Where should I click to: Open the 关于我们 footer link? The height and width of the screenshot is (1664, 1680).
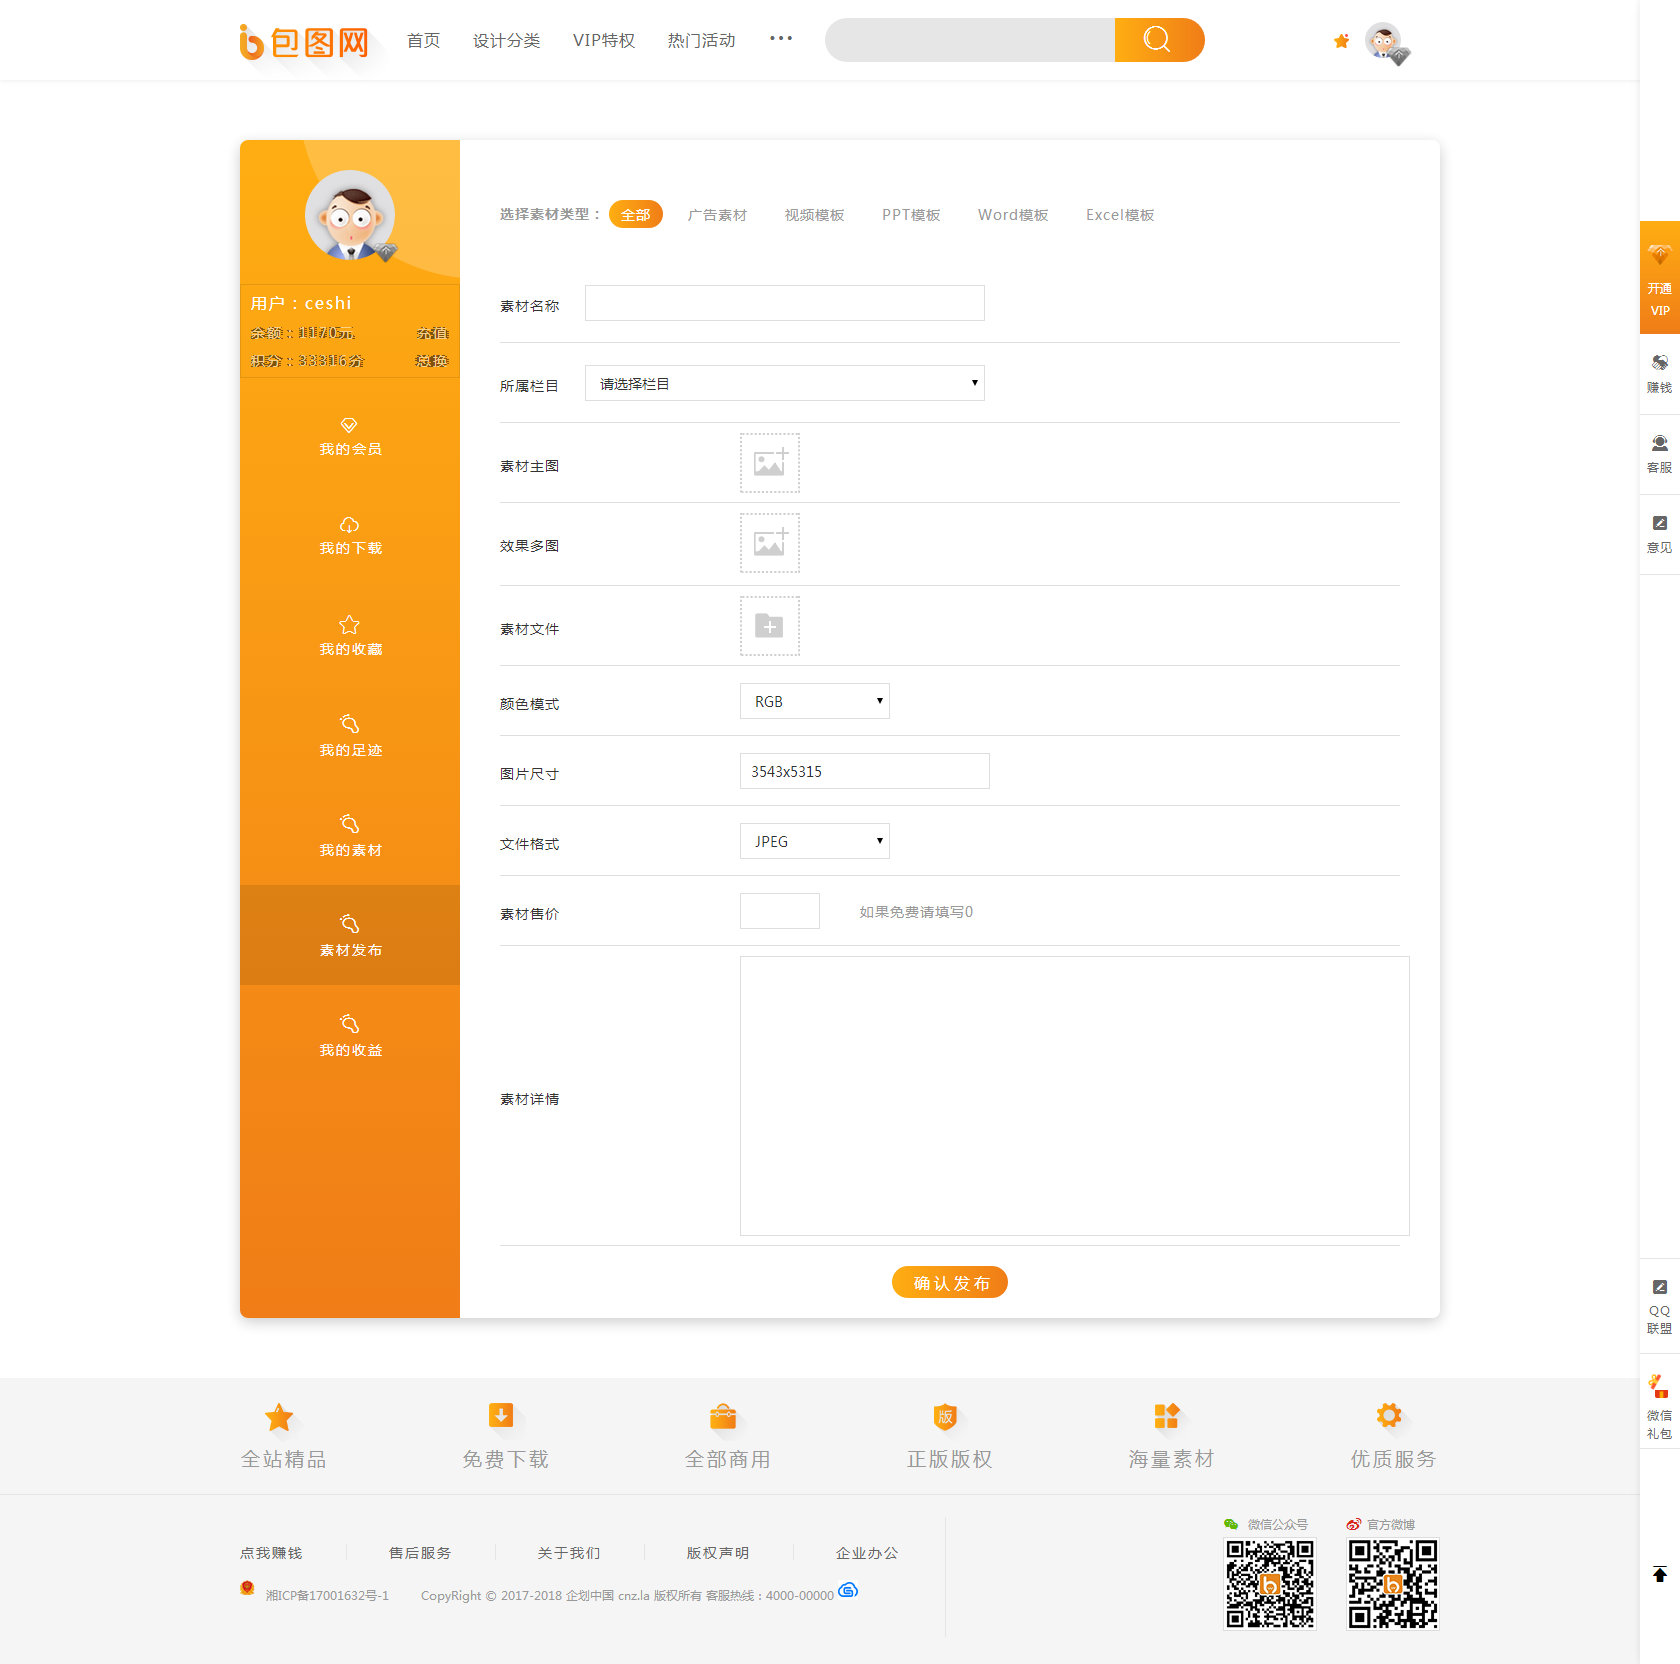[569, 1553]
